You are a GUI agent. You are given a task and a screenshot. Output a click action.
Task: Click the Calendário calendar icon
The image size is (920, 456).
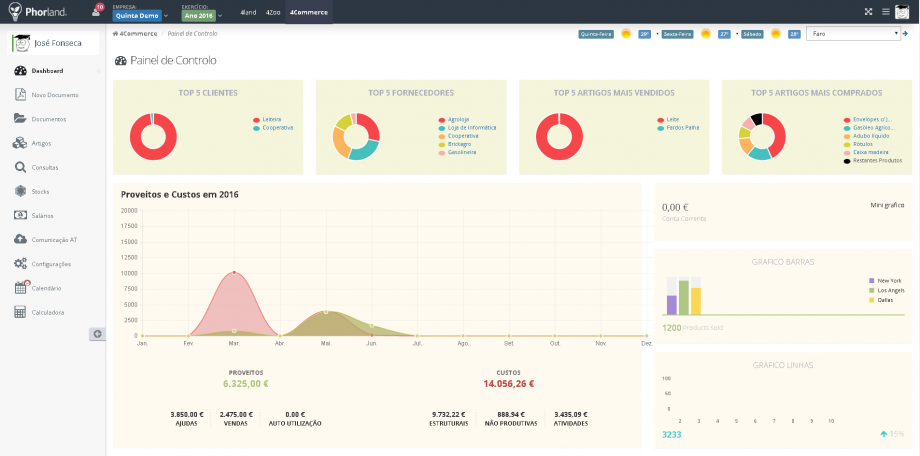(21, 288)
